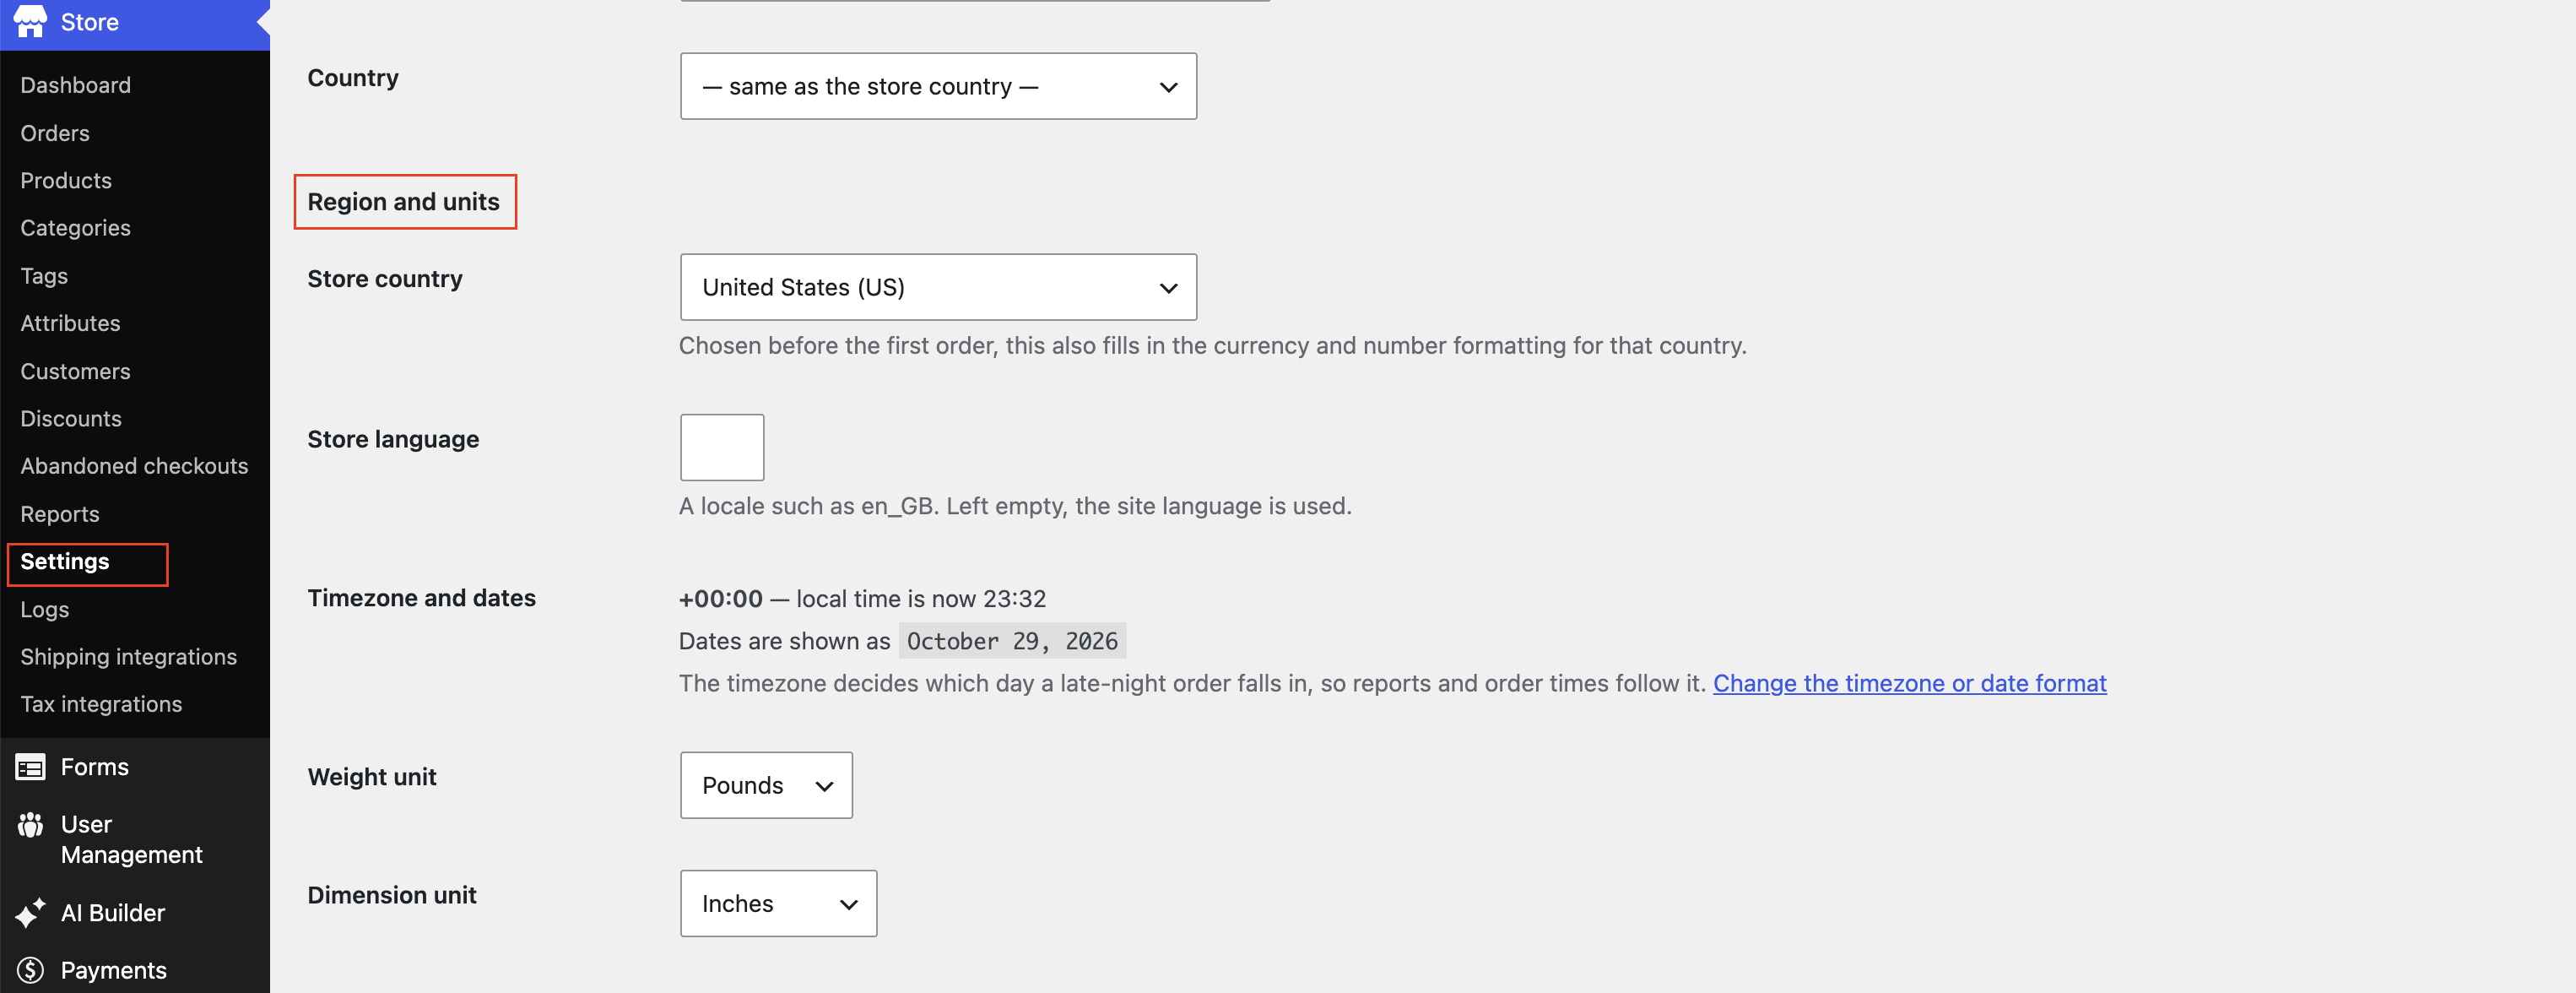Change the Weight unit dropdown from Pounds

tap(766, 785)
